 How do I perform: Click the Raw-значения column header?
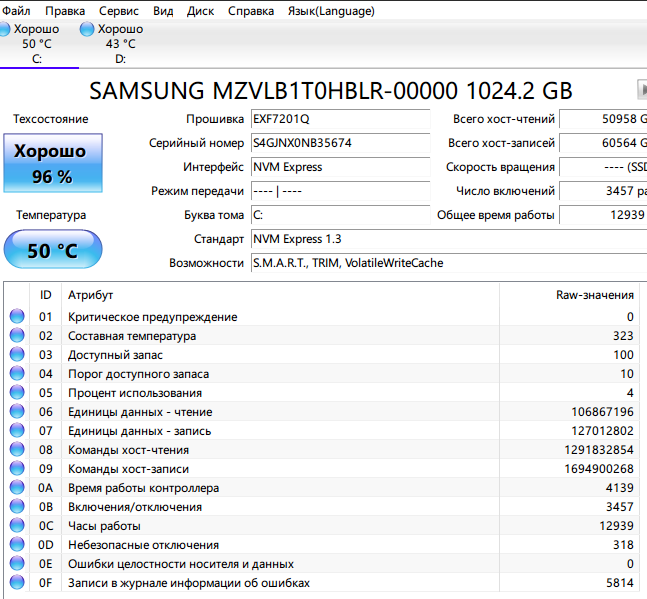(x=594, y=295)
